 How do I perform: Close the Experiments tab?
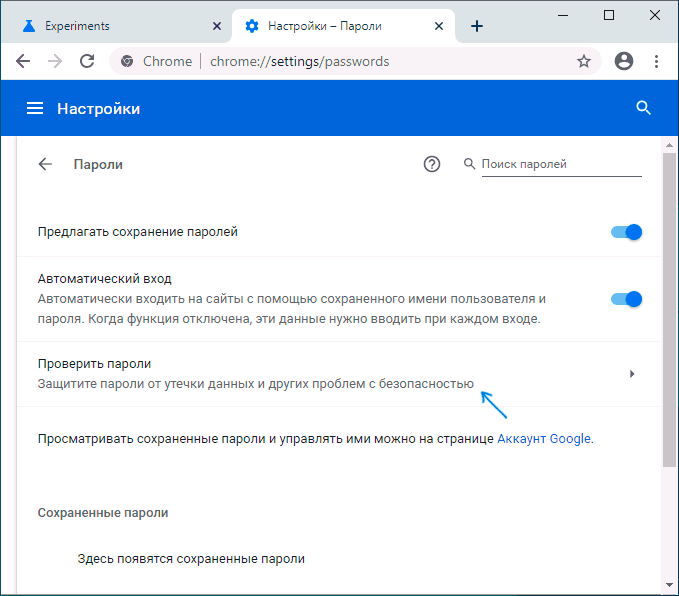(217, 26)
